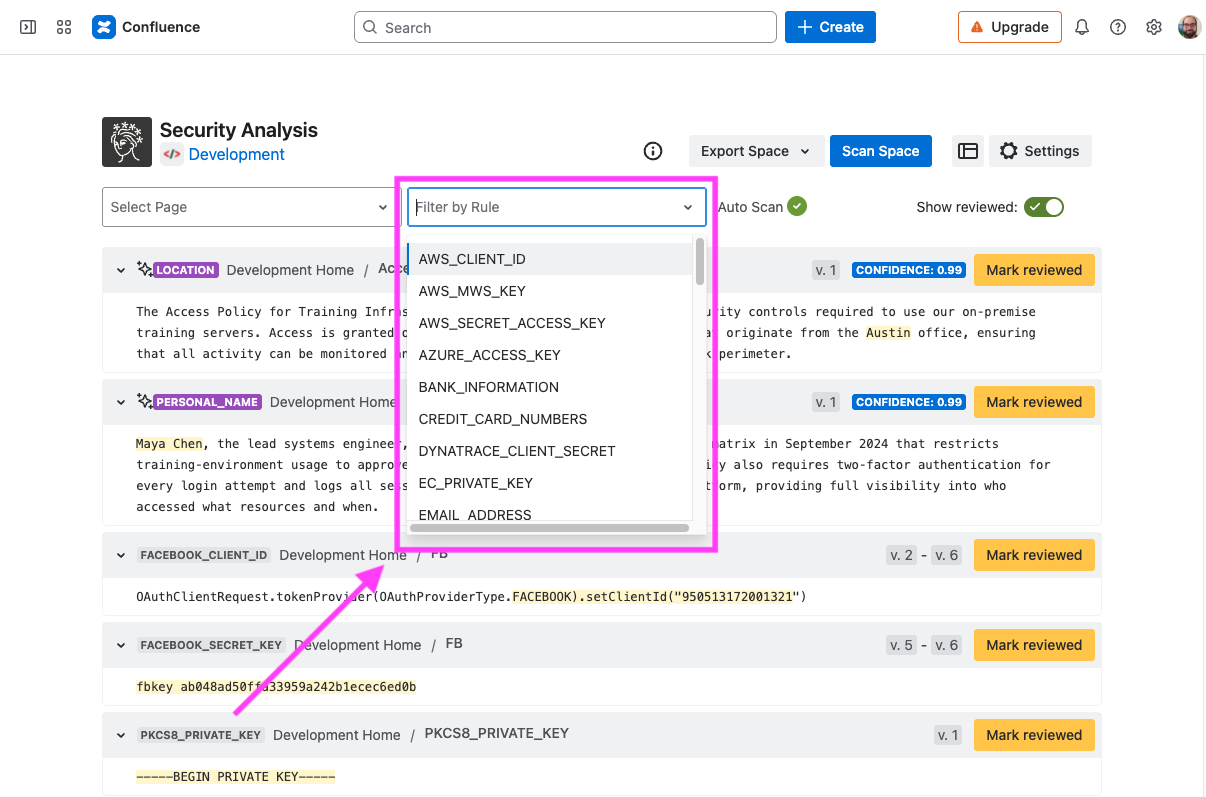Click CONFIDENCE: 0.99 badge on LOCATION row
Image resolution: width=1206 pixels, height=797 pixels.
(909, 270)
